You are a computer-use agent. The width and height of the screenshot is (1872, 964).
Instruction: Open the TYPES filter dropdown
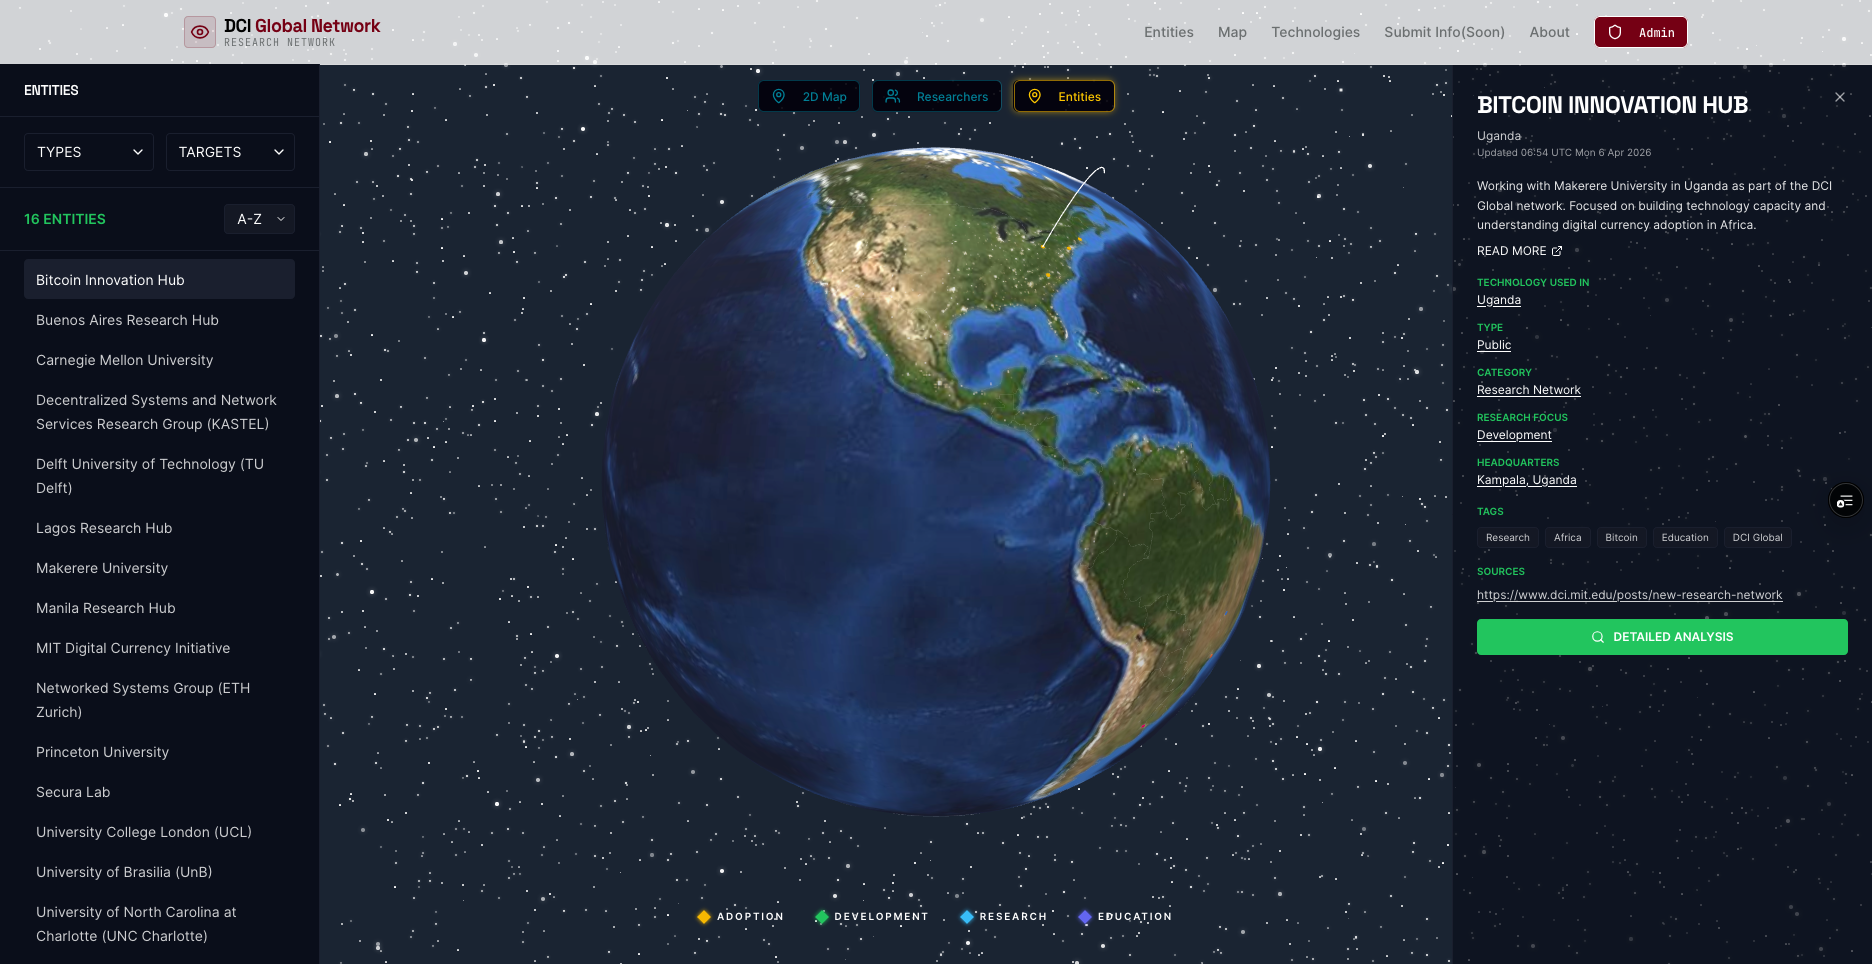89,152
